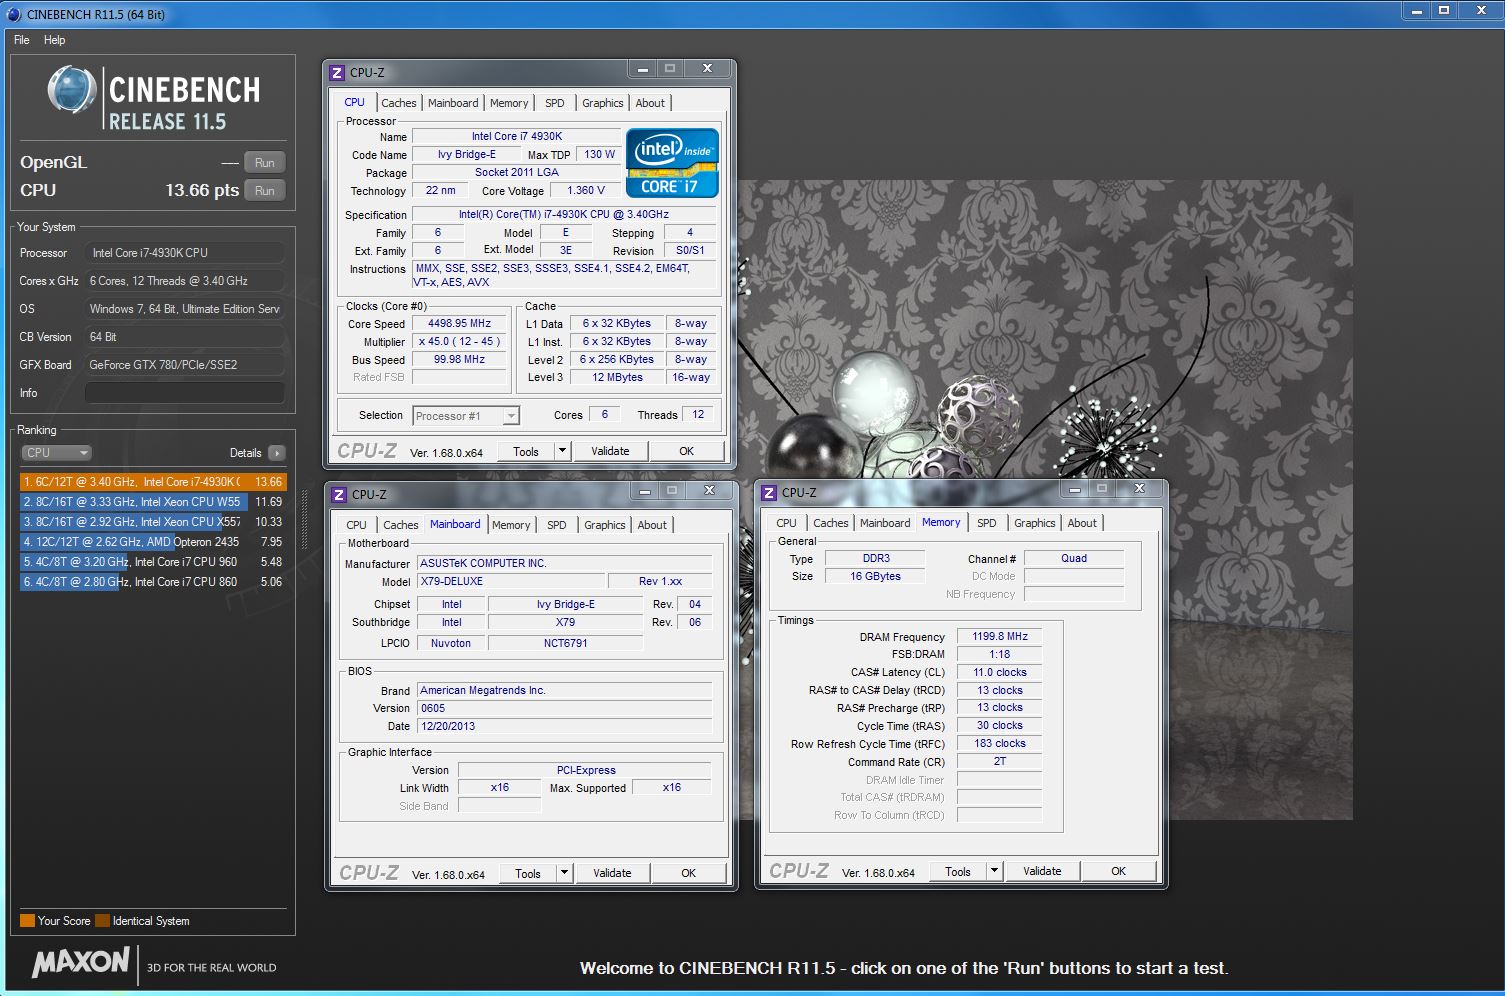Viewport: 1505px width, 996px height.
Task: Switch to About tab in top CPU-Z window
Action: pyautogui.click(x=650, y=103)
